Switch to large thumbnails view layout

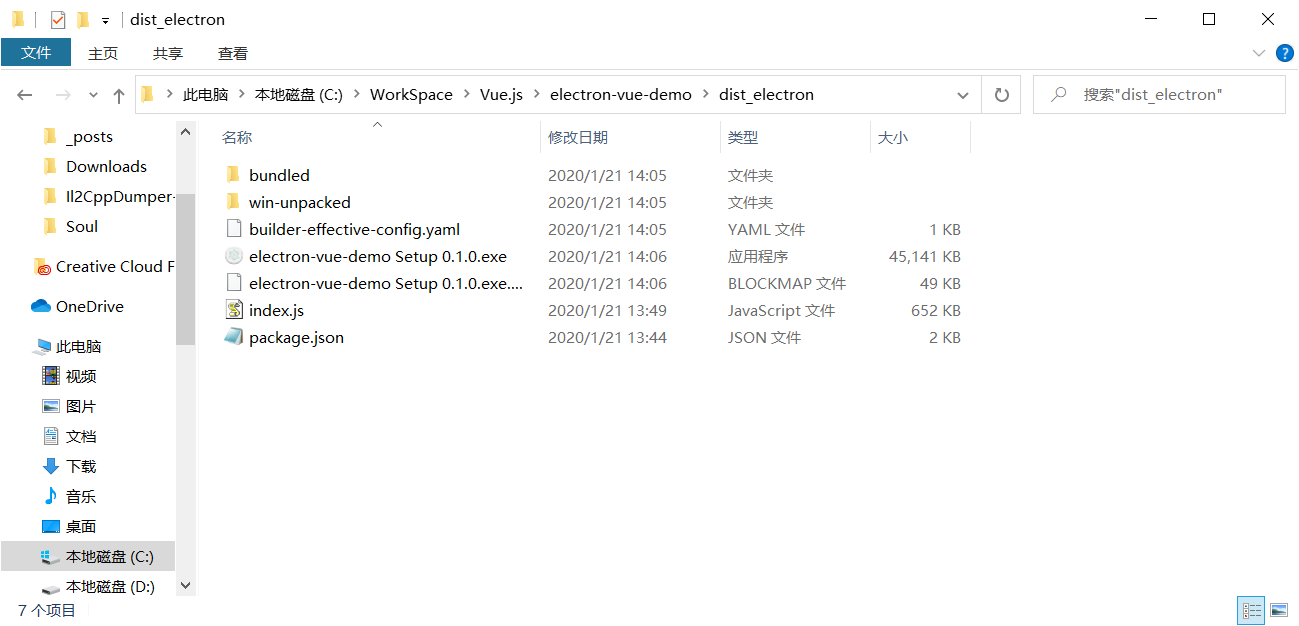pyautogui.click(x=1279, y=610)
